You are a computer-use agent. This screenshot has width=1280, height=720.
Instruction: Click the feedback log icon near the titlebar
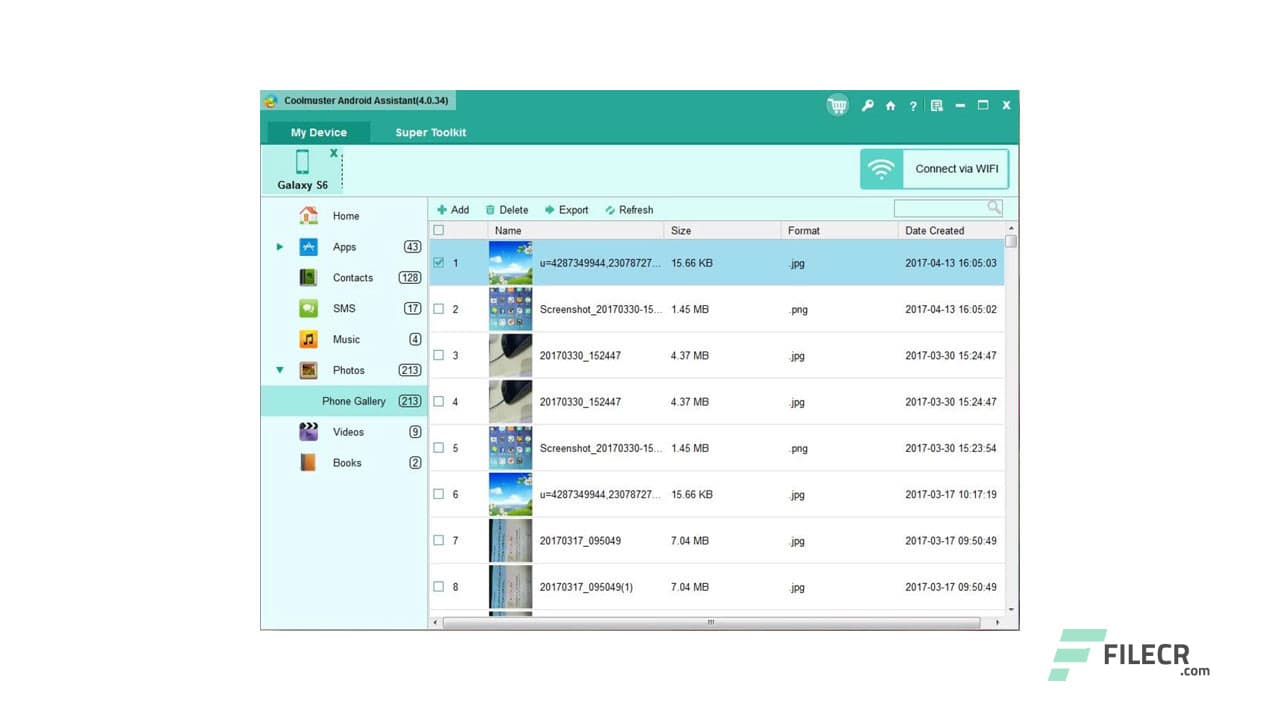(936, 105)
